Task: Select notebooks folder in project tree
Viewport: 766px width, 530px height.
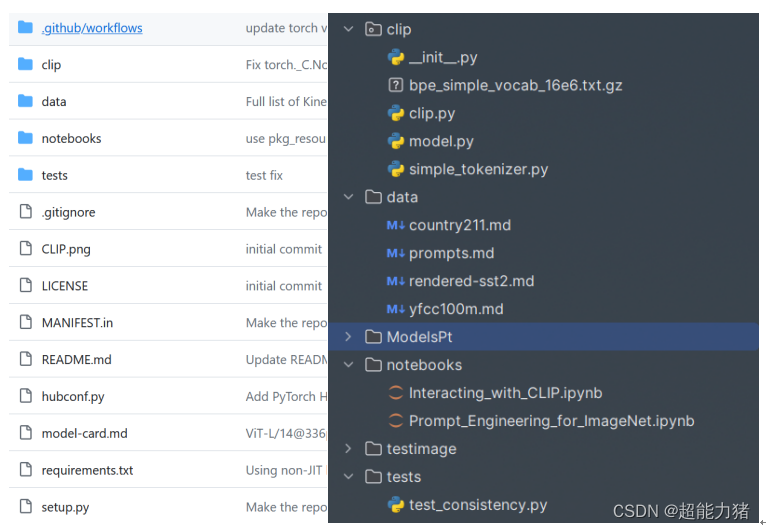Action: [424, 365]
